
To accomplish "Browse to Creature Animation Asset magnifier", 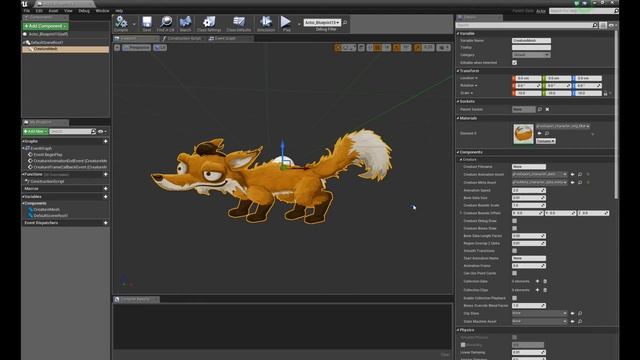I will [580, 174].
